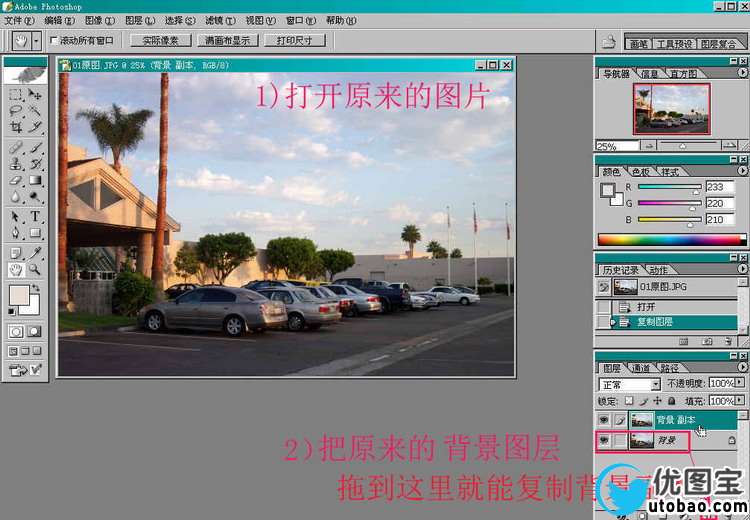Click the 实际像素 button

161,41
